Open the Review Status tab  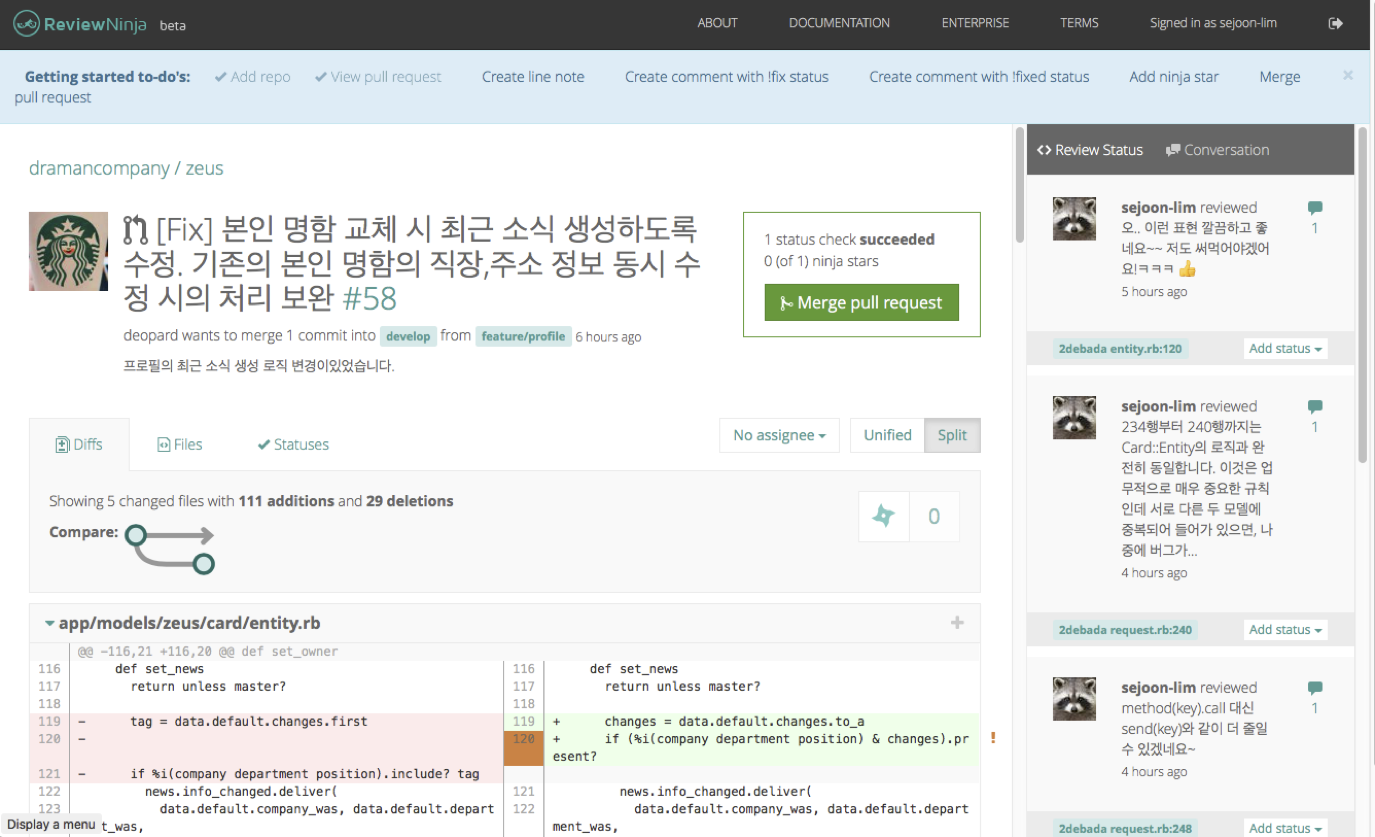tap(1090, 150)
